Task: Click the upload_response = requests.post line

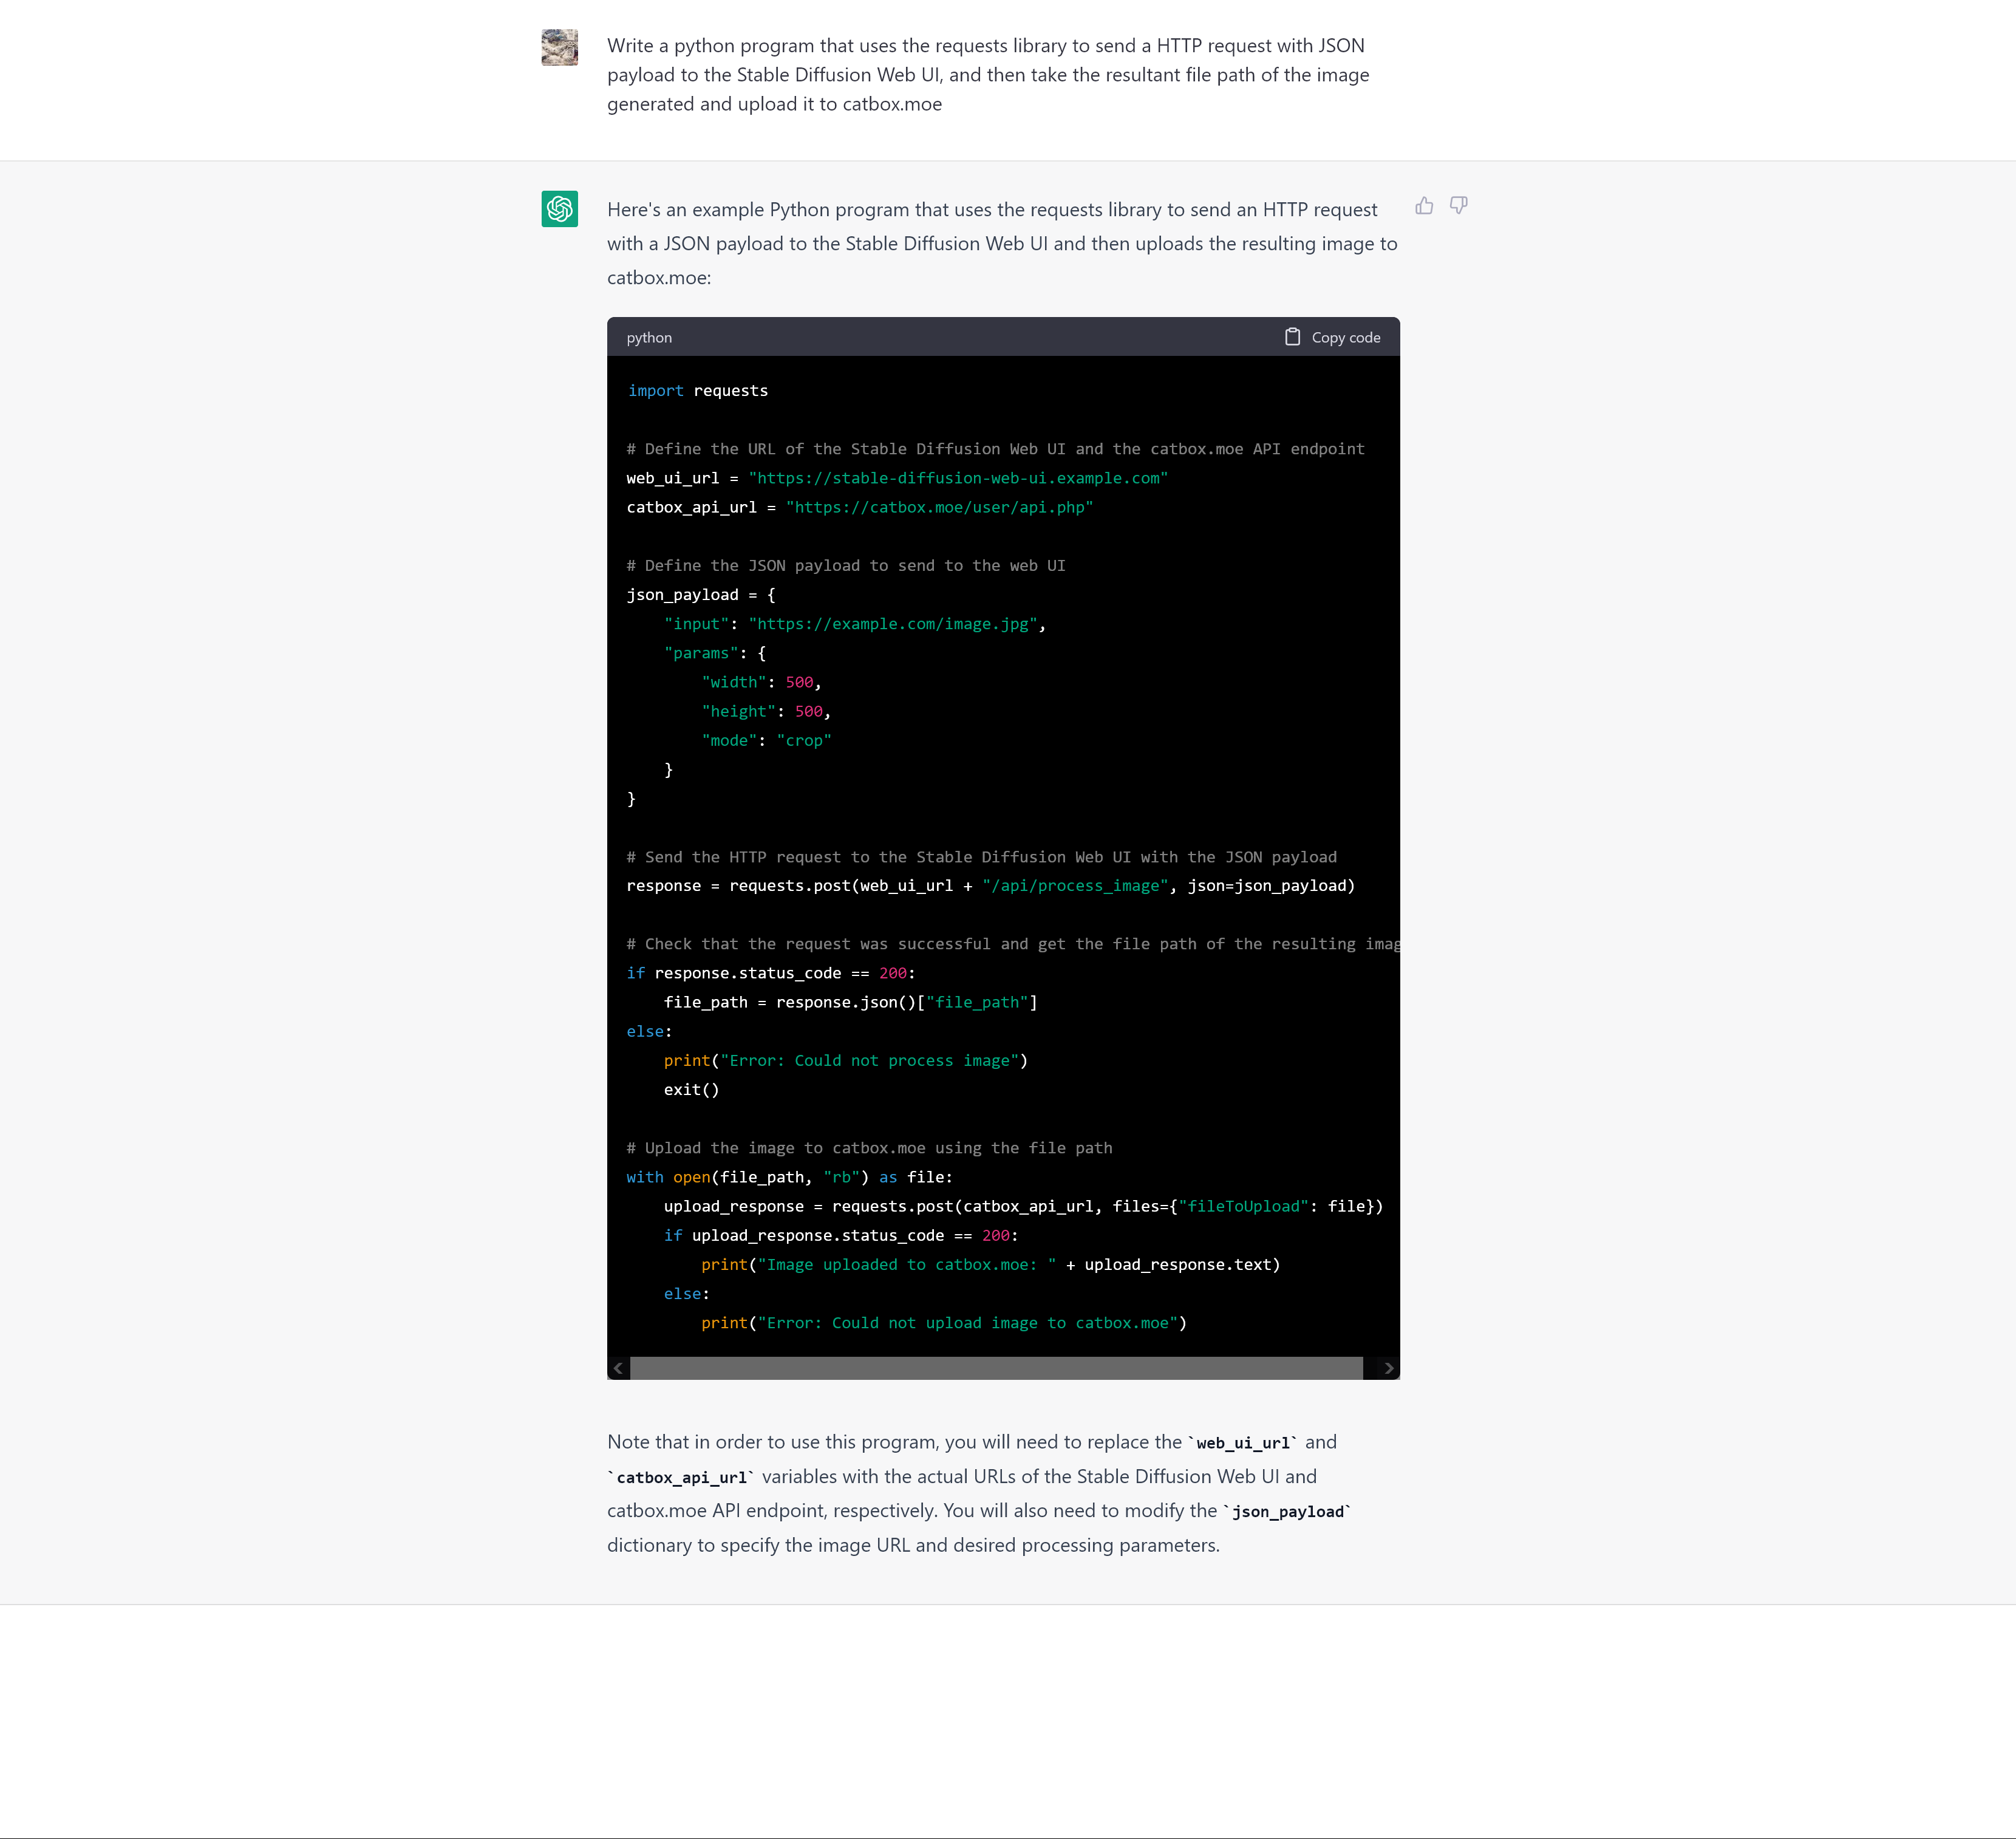Action: (x=1024, y=1206)
